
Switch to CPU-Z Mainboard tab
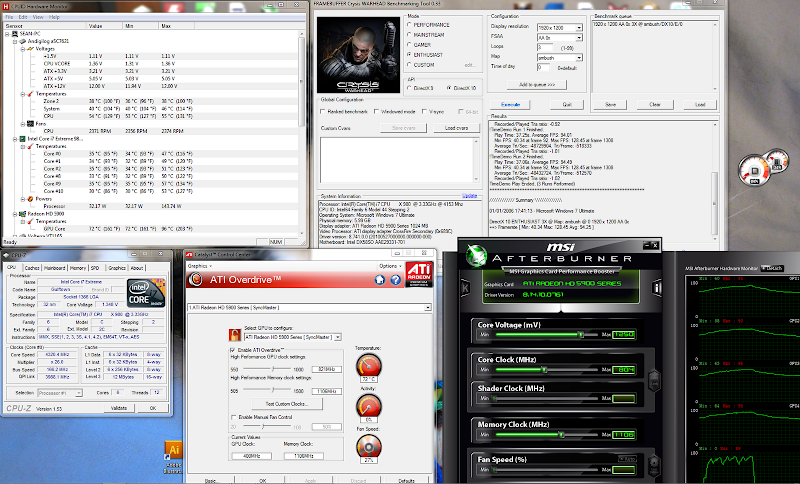tap(55, 268)
